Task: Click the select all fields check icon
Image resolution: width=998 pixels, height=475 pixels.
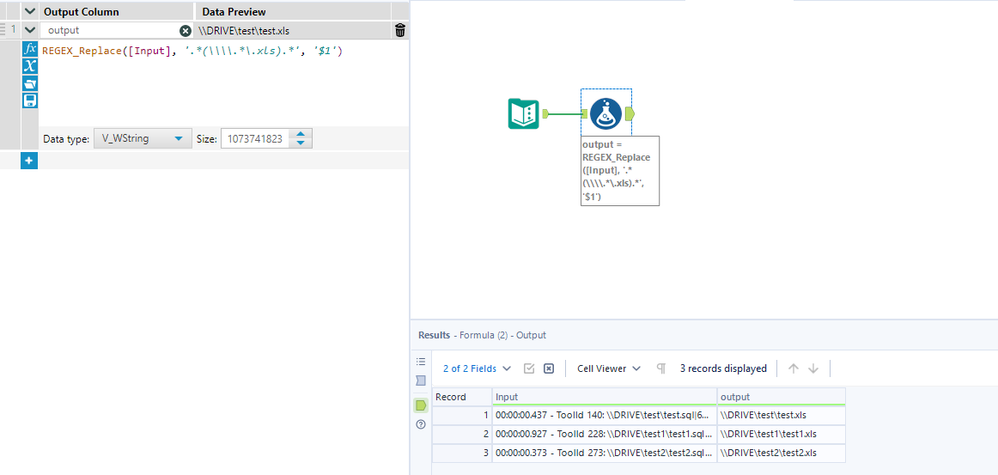Action: pyautogui.click(x=529, y=368)
